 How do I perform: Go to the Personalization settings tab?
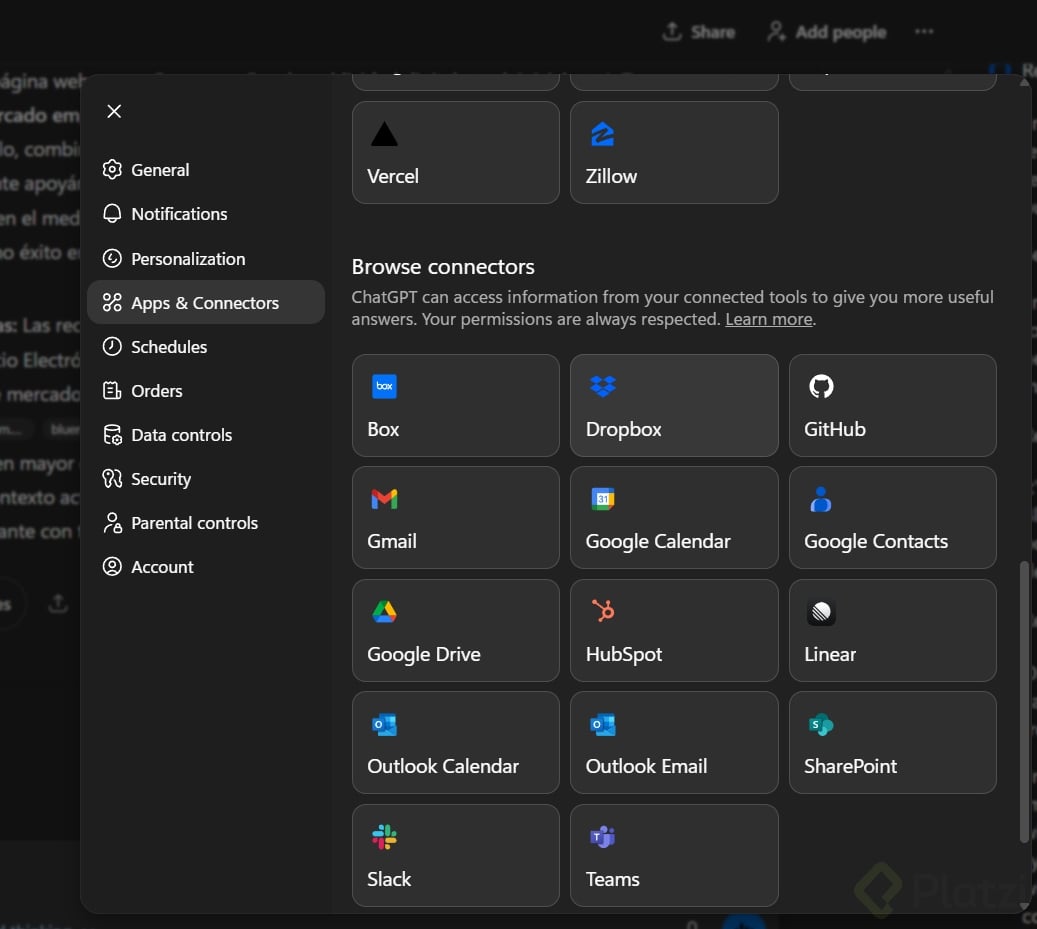click(188, 259)
